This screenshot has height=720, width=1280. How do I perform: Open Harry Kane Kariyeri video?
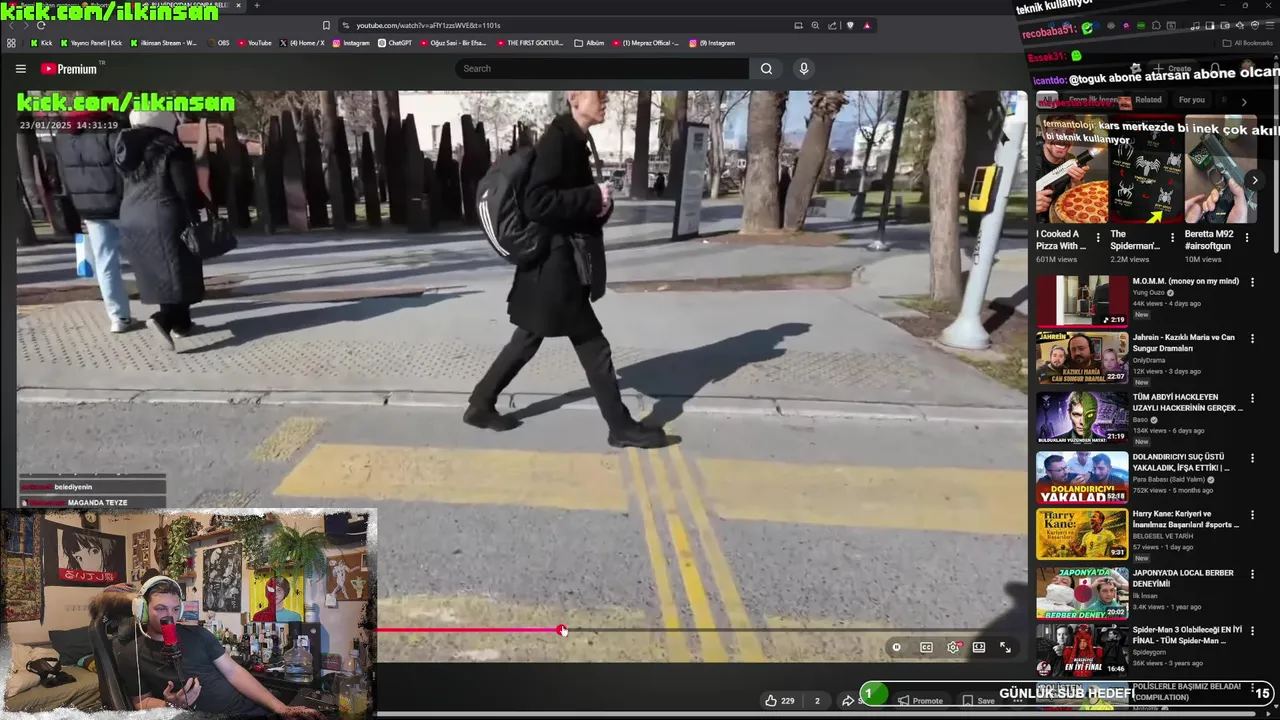(1186, 519)
